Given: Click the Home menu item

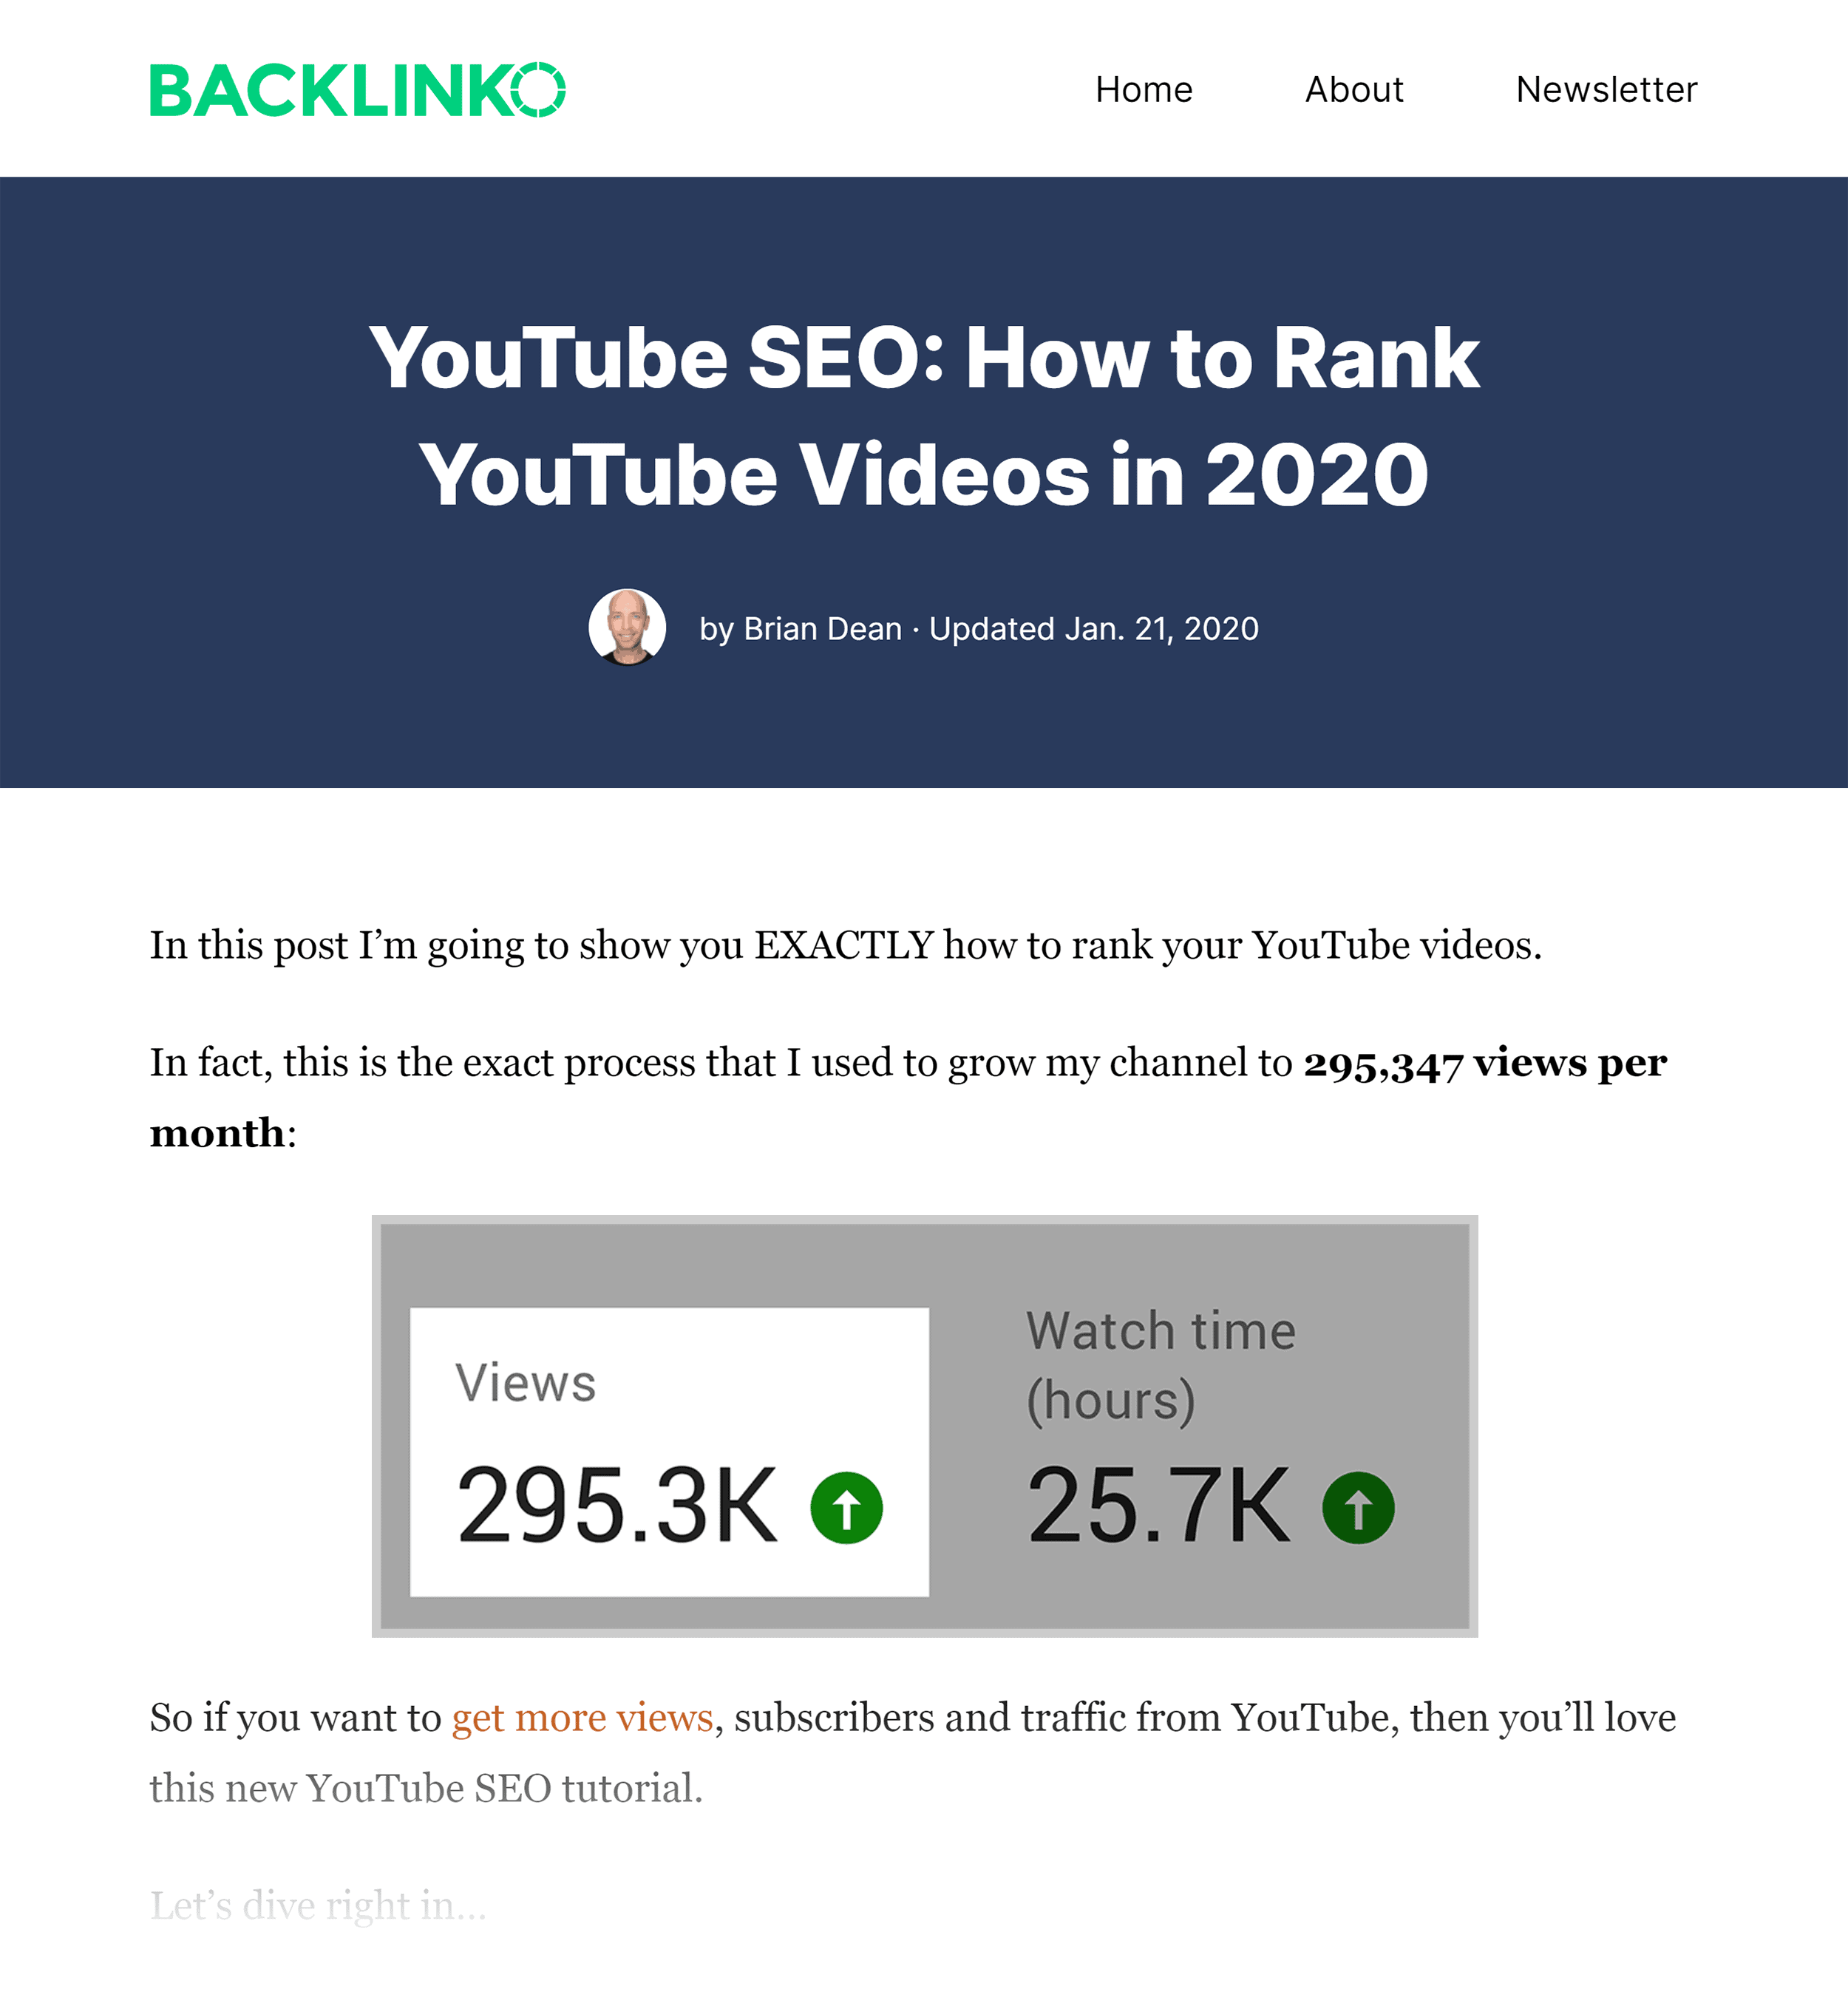Looking at the screenshot, I should [x=1143, y=89].
